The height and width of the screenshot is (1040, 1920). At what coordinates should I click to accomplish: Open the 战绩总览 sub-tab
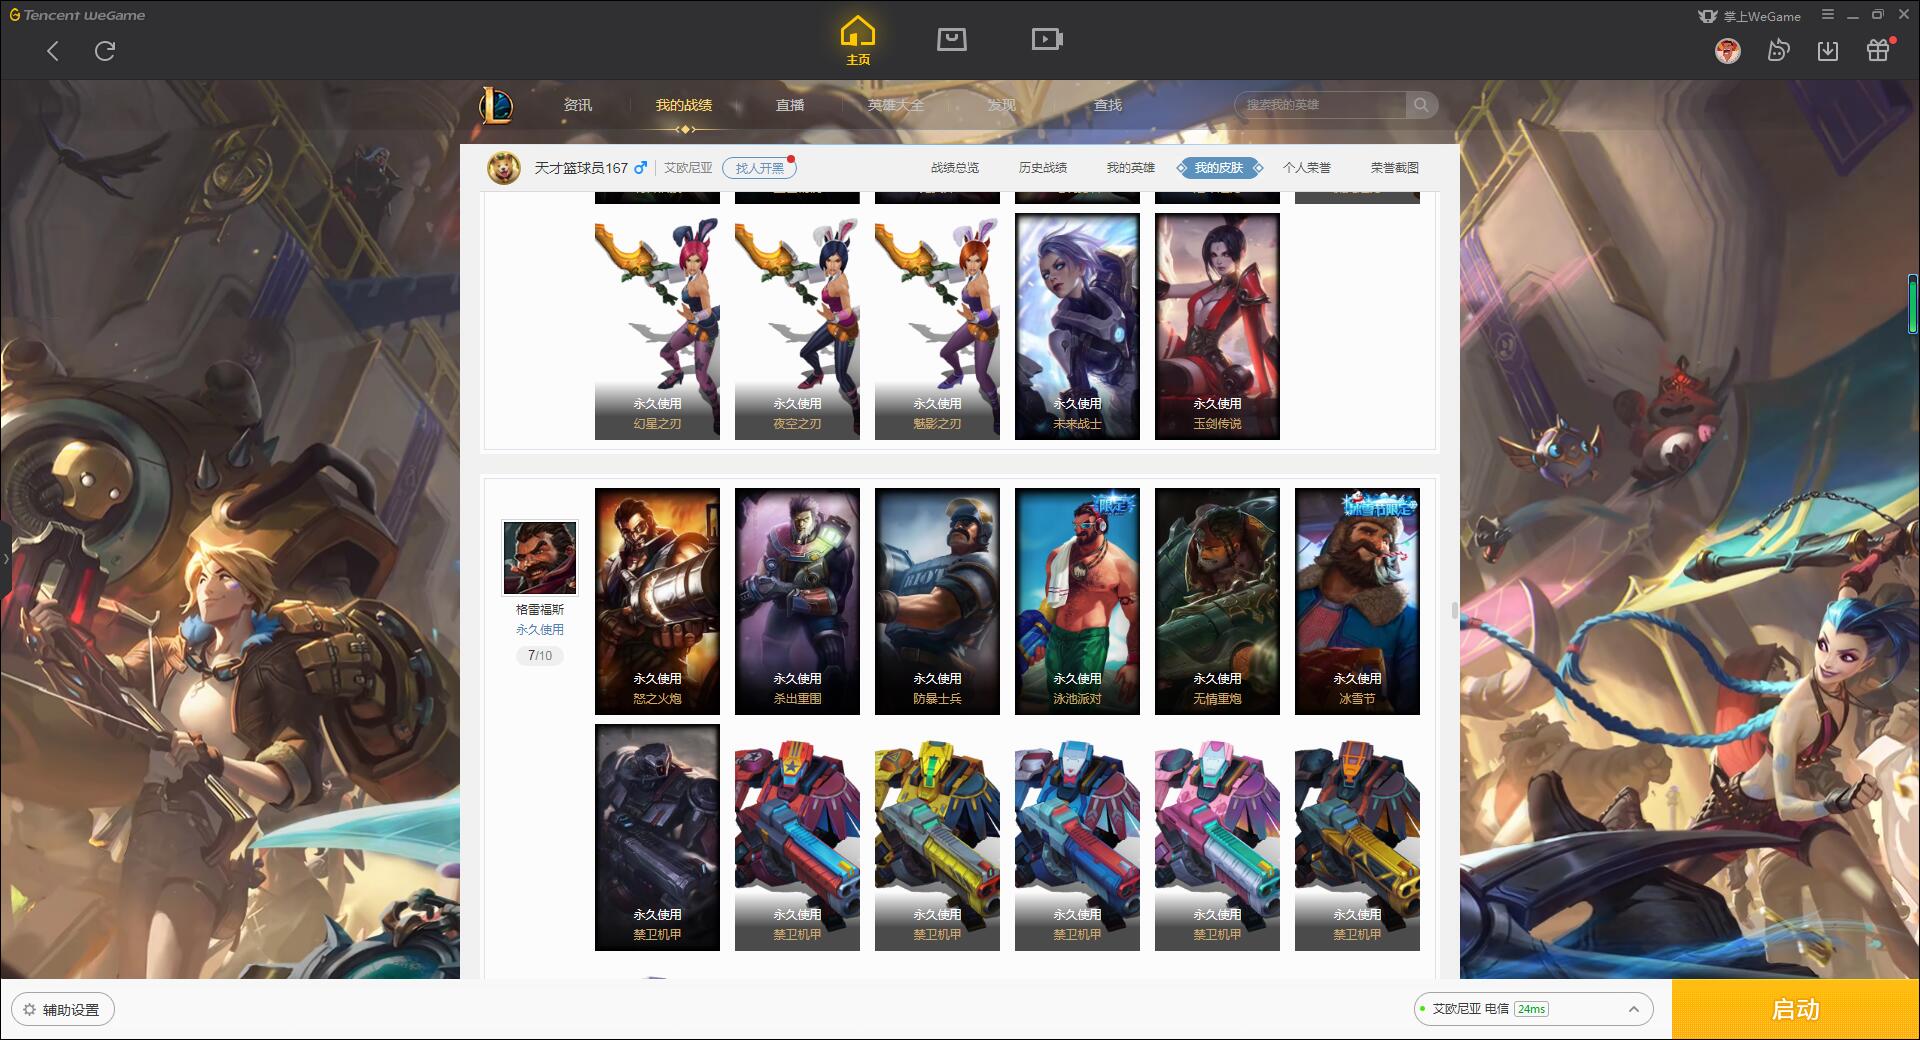point(955,168)
